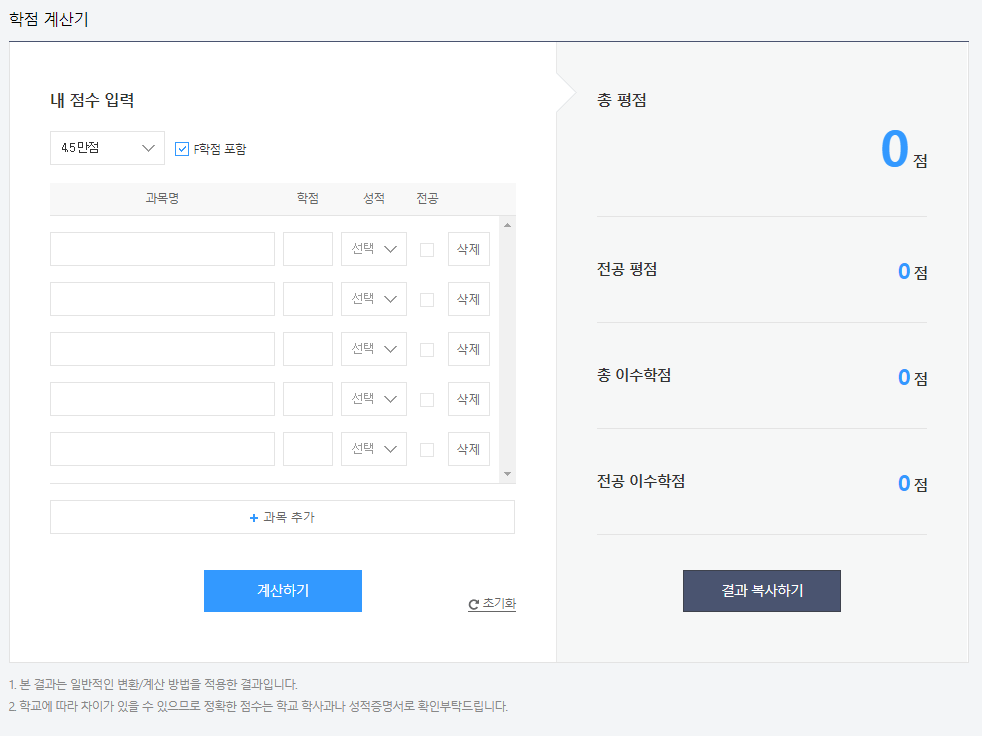
Task: Focus the second row 학점 credit field
Action: [x=308, y=299]
